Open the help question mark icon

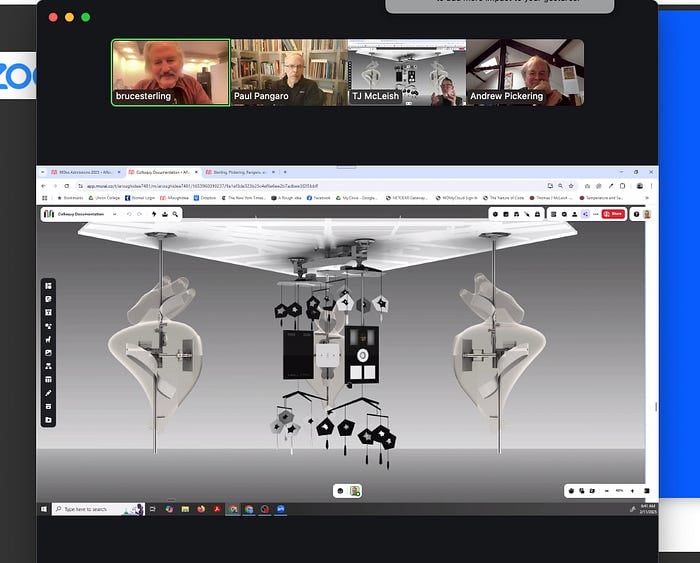click(637, 214)
